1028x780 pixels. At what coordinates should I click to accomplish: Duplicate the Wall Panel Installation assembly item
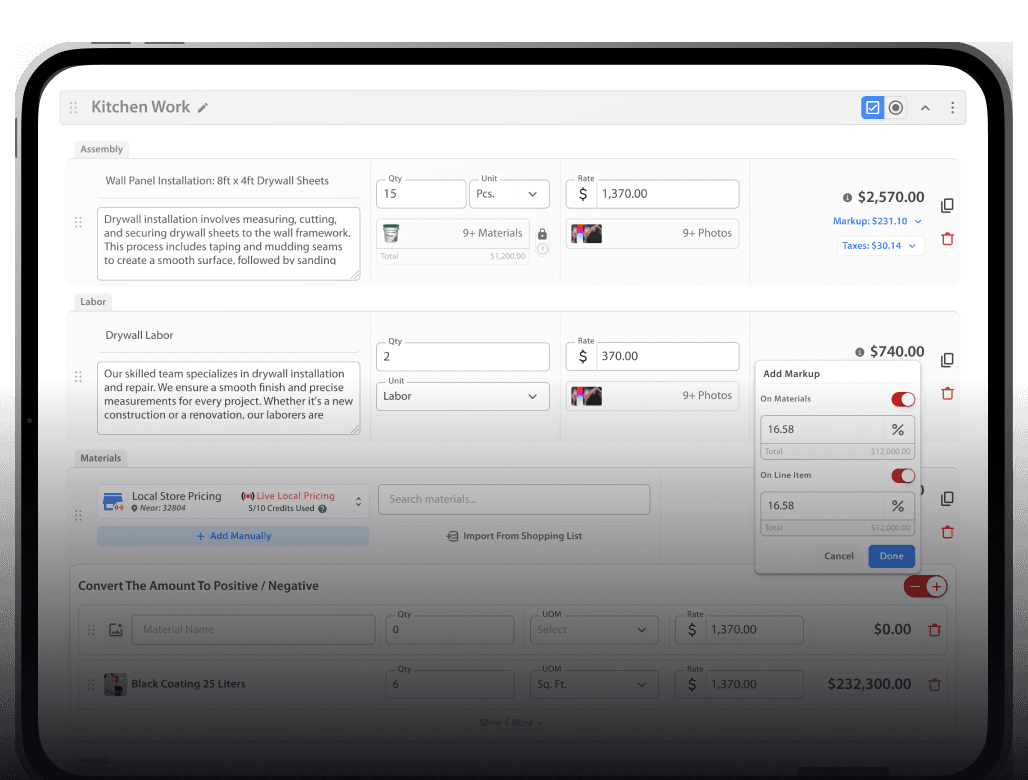tap(947, 206)
